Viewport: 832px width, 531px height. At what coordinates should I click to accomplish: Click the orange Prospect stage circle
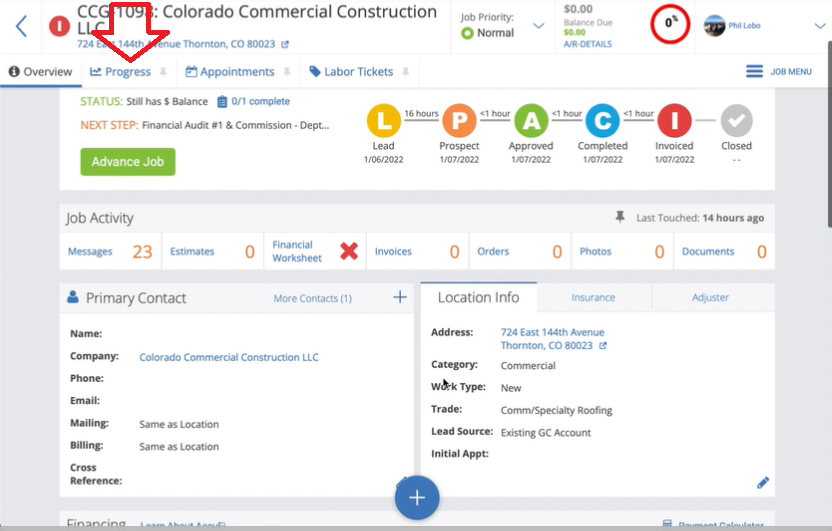click(x=459, y=121)
